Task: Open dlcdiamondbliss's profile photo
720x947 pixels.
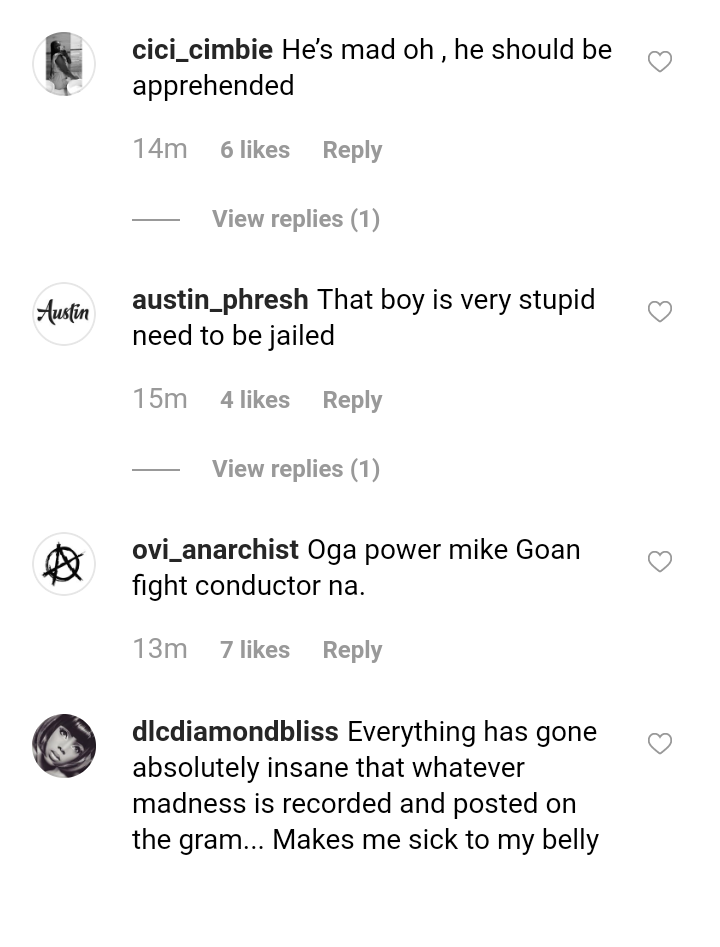Action: tap(64, 746)
